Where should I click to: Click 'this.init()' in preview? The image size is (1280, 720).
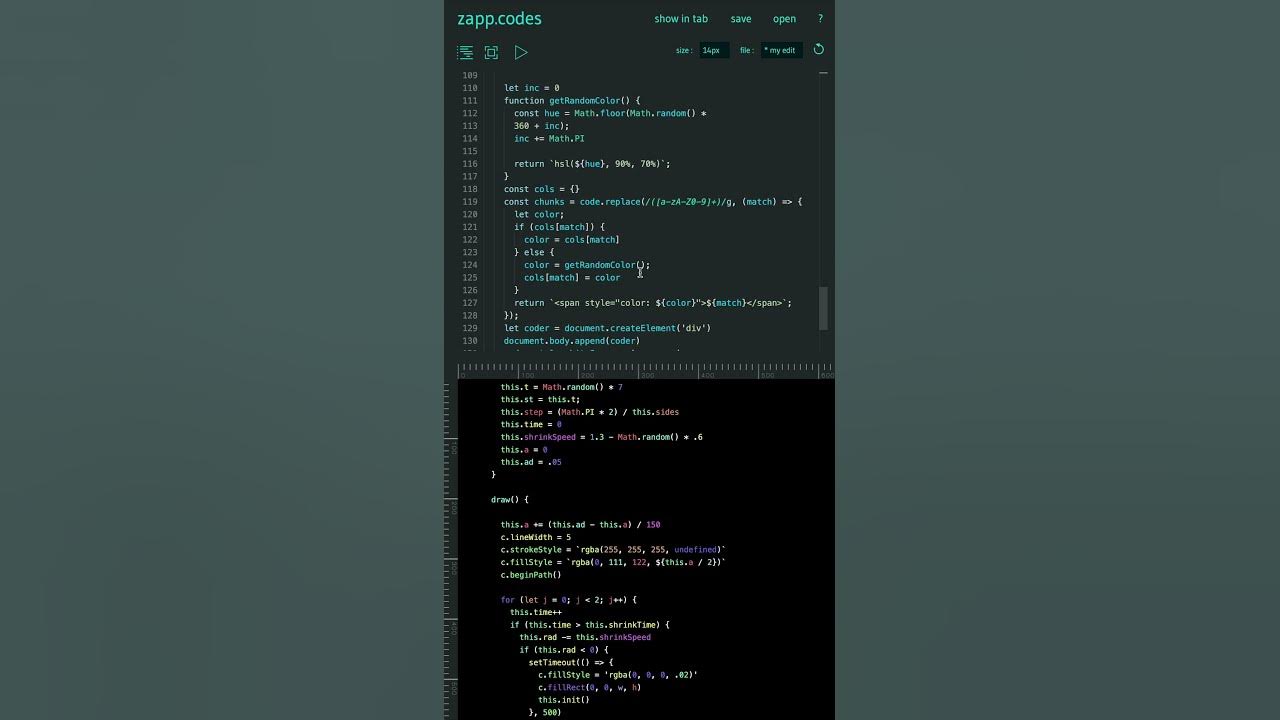coord(564,700)
